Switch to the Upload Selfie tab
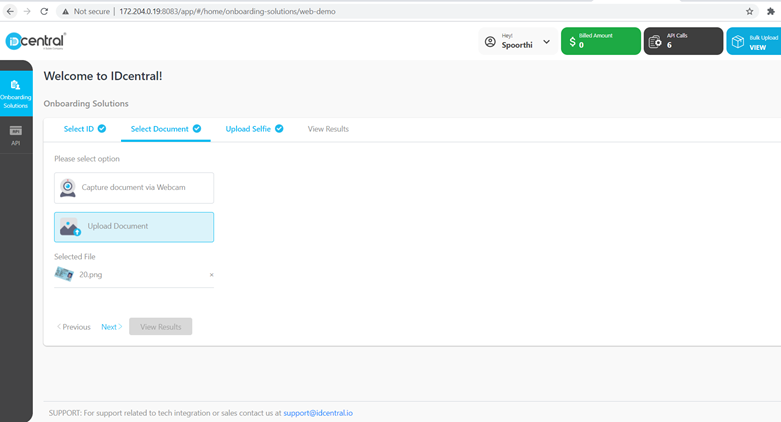781x422 pixels. coord(254,129)
